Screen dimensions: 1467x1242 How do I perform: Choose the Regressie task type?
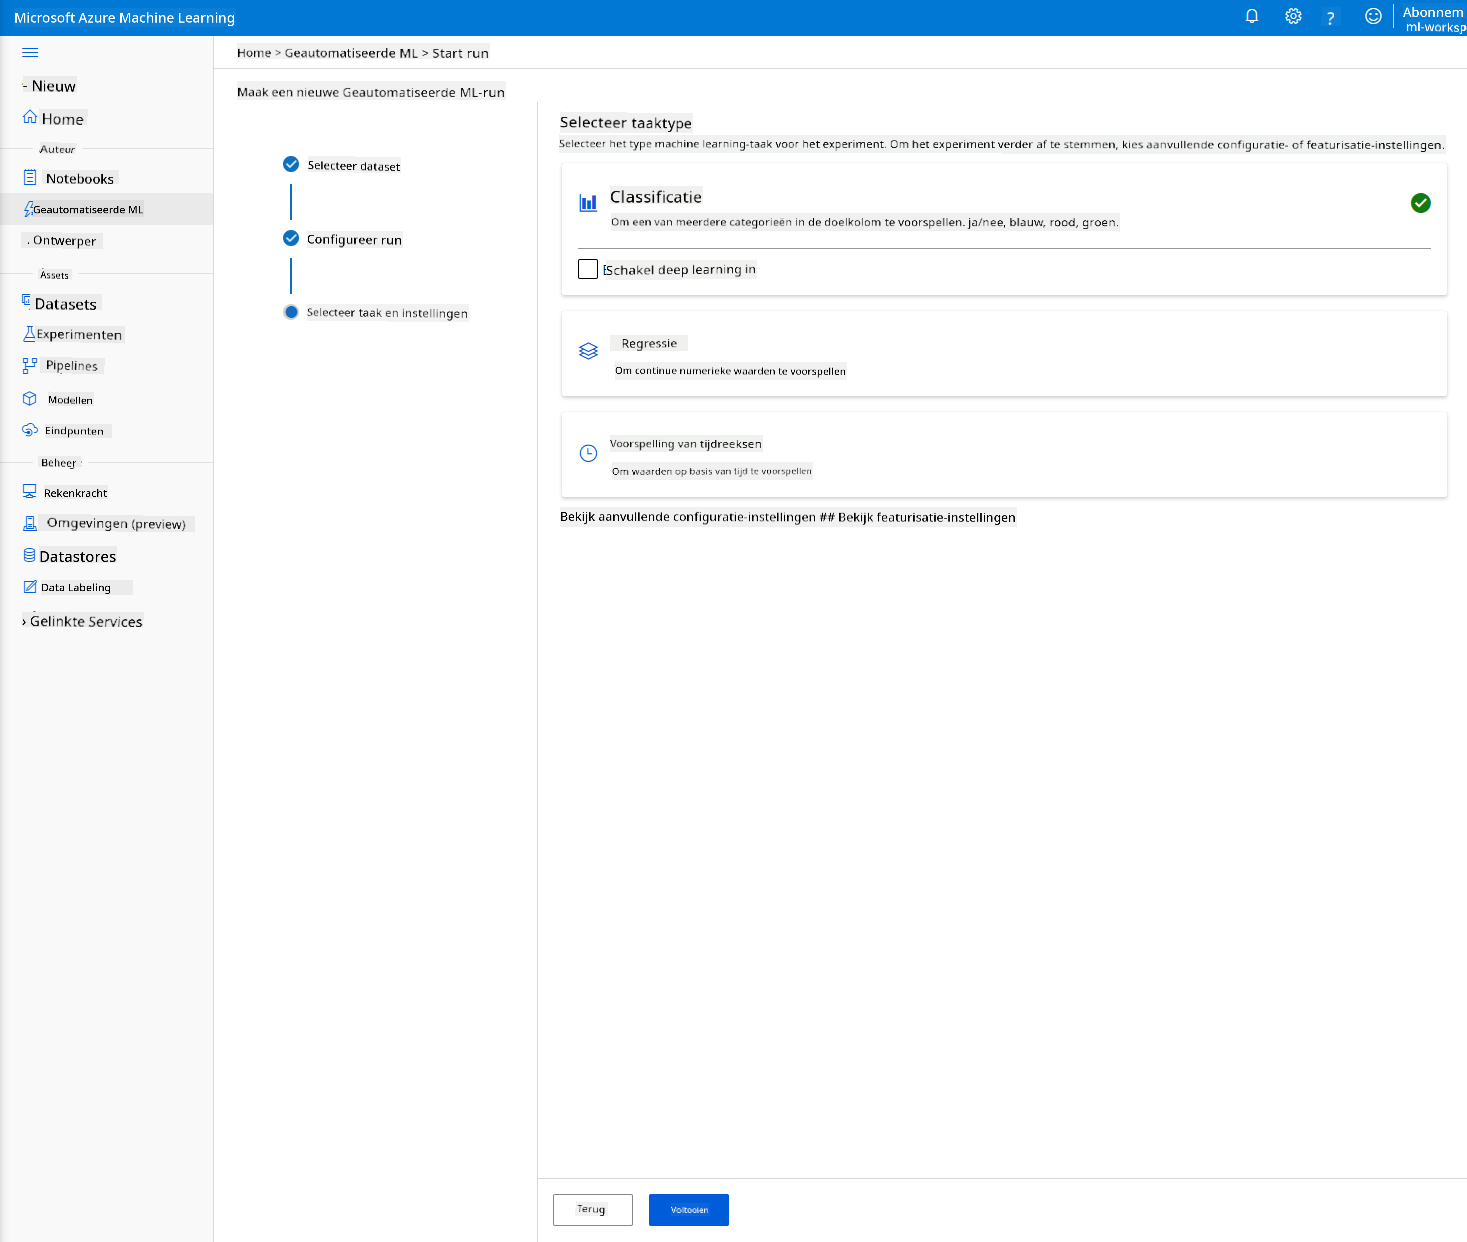click(x=1004, y=354)
